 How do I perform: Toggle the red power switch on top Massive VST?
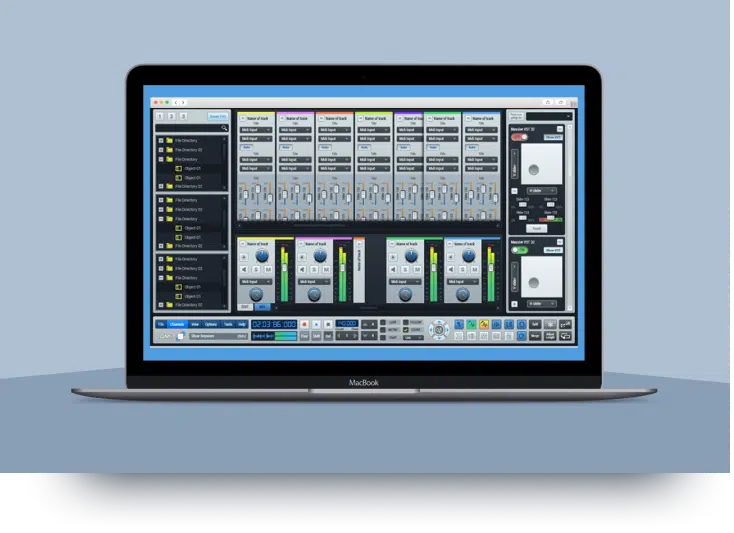click(x=518, y=136)
